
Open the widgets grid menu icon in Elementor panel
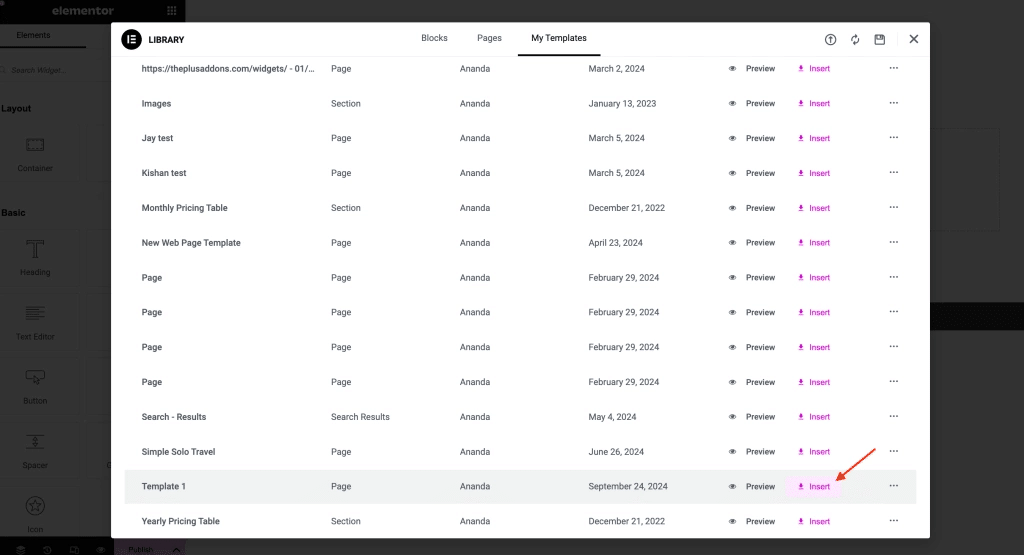point(172,10)
